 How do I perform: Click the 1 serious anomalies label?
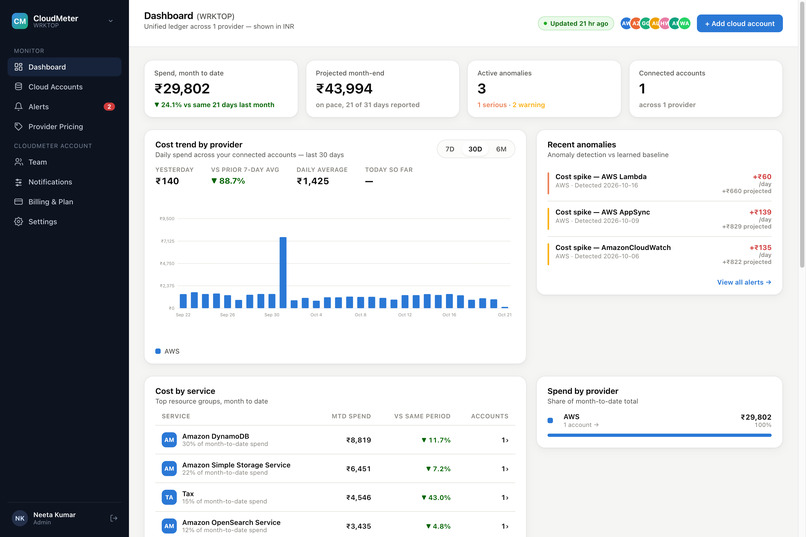click(x=492, y=105)
